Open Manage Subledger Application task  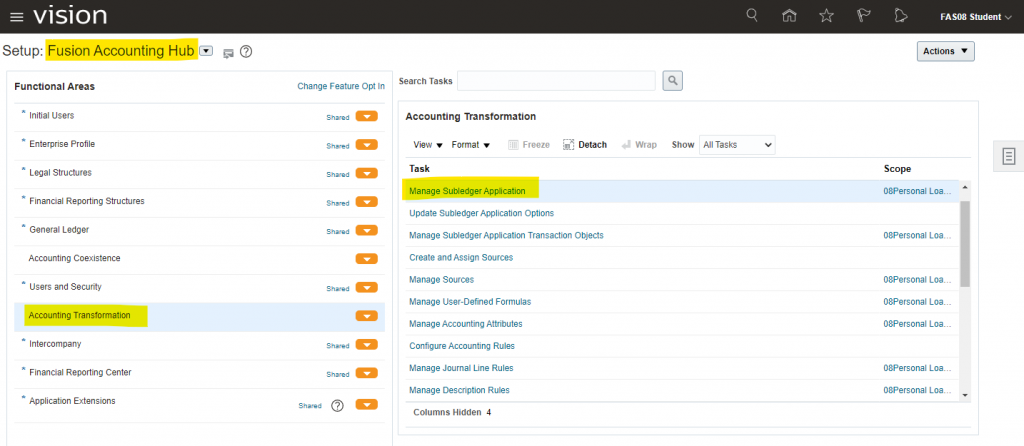point(467,190)
